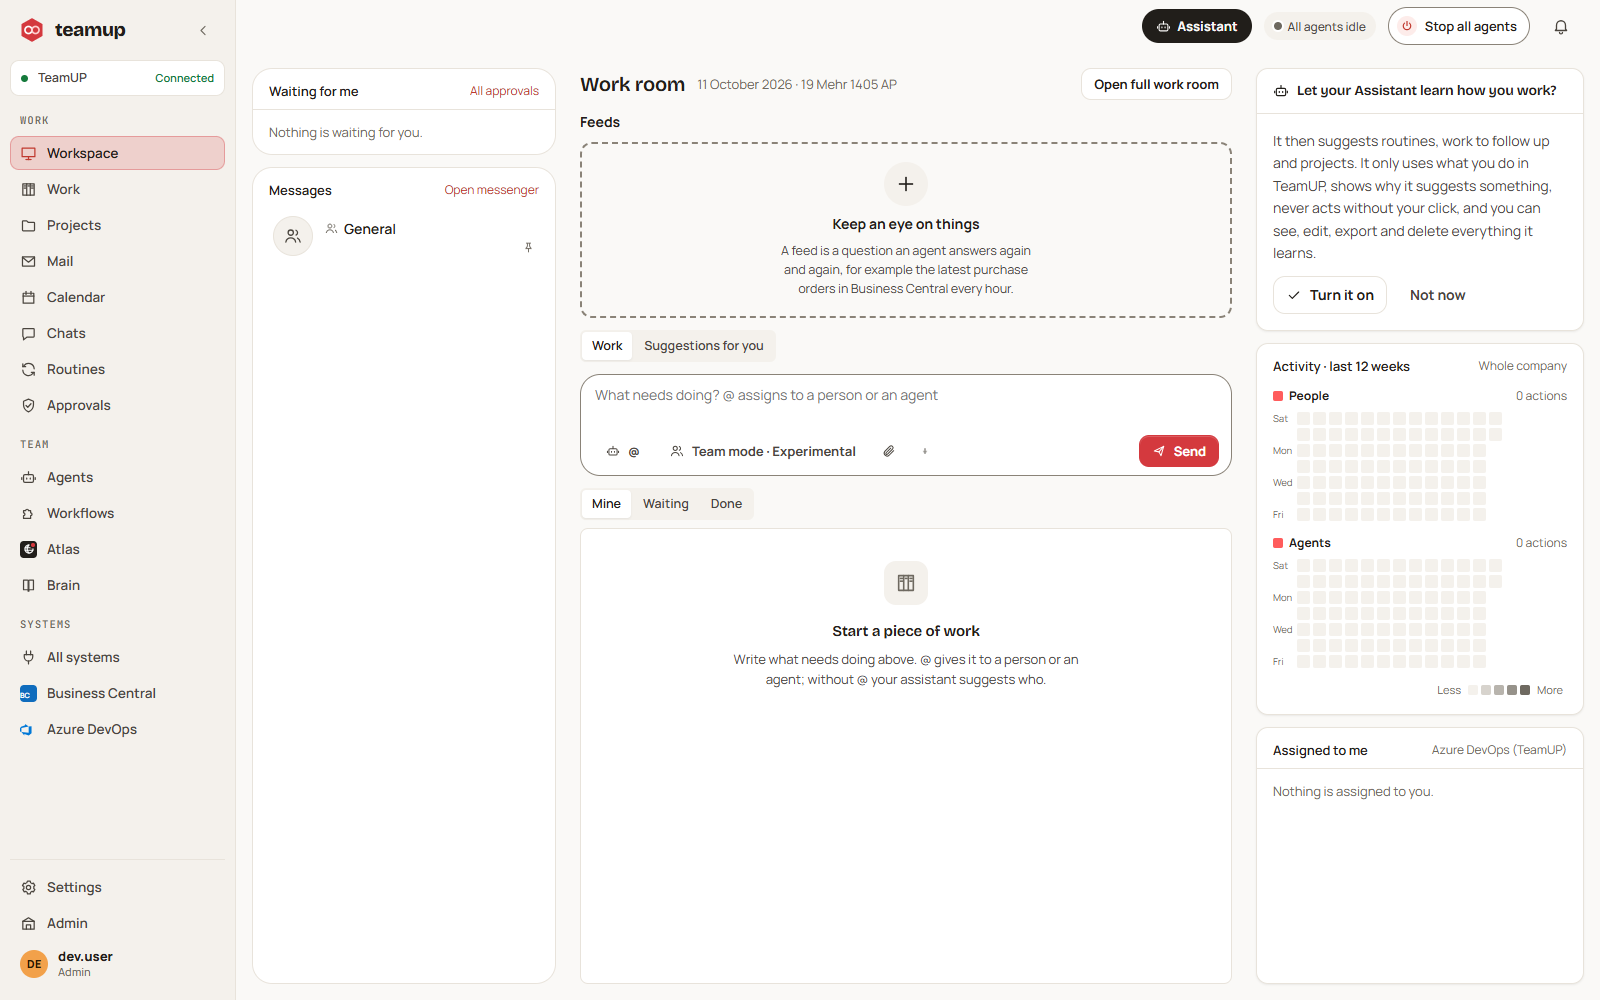The width and height of the screenshot is (1600, 1000).
Task: Show All systems
Action: click(x=117, y=657)
